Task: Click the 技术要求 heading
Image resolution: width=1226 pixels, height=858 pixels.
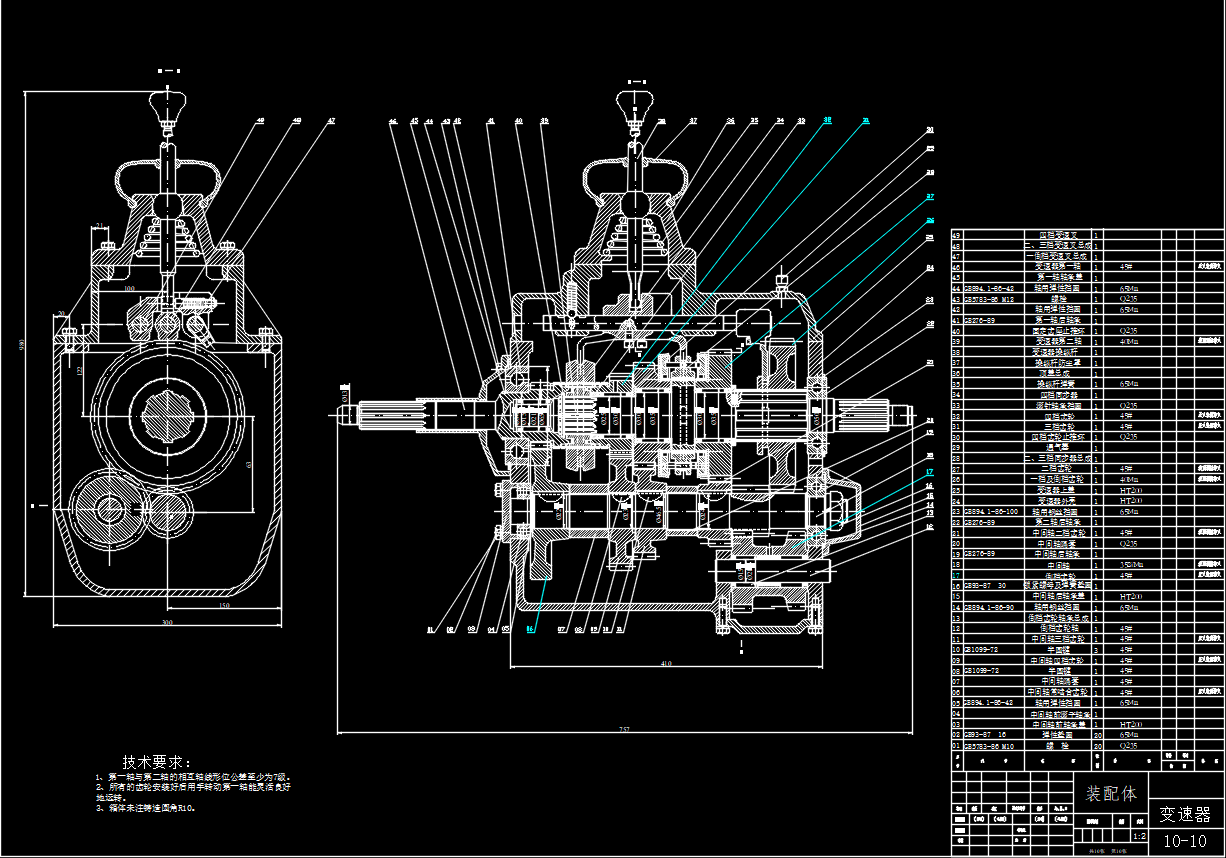Action: tap(156, 762)
